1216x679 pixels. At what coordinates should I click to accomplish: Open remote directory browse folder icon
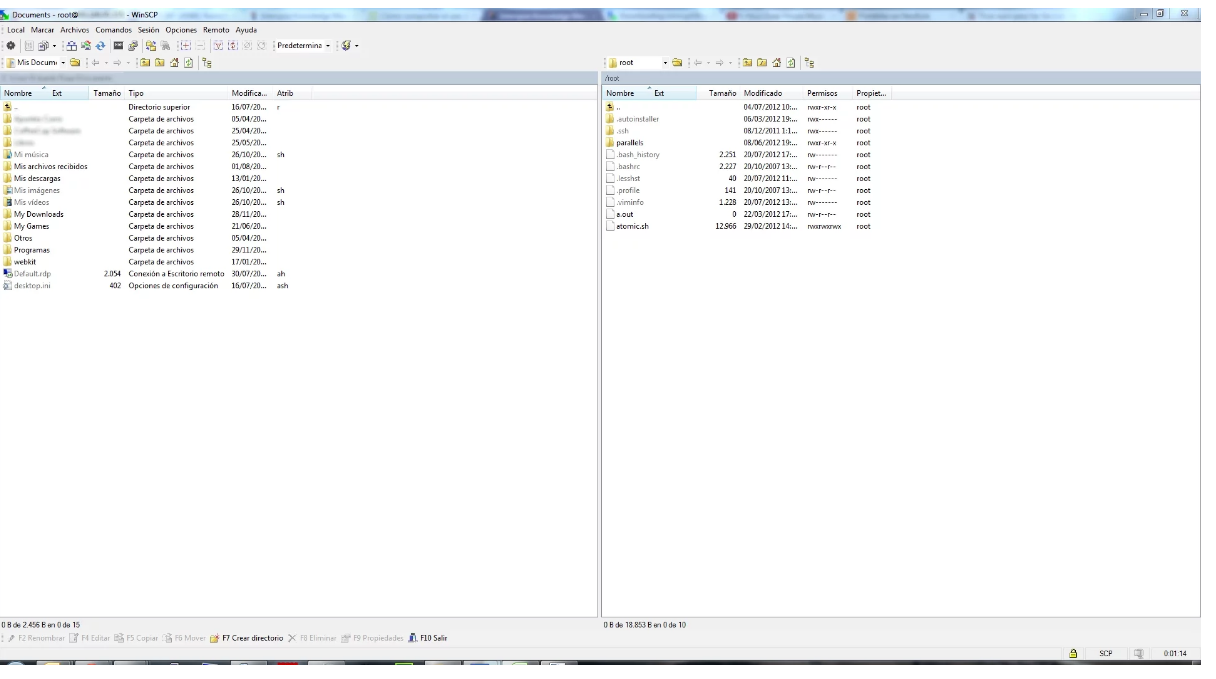pos(677,62)
